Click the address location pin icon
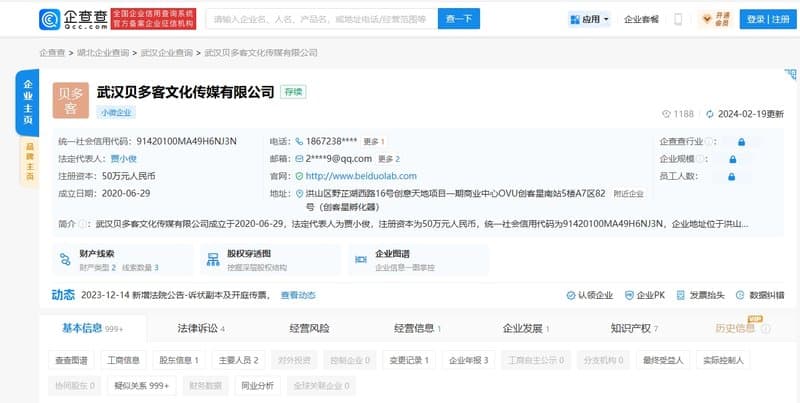The height and width of the screenshot is (403, 800). (x=299, y=194)
